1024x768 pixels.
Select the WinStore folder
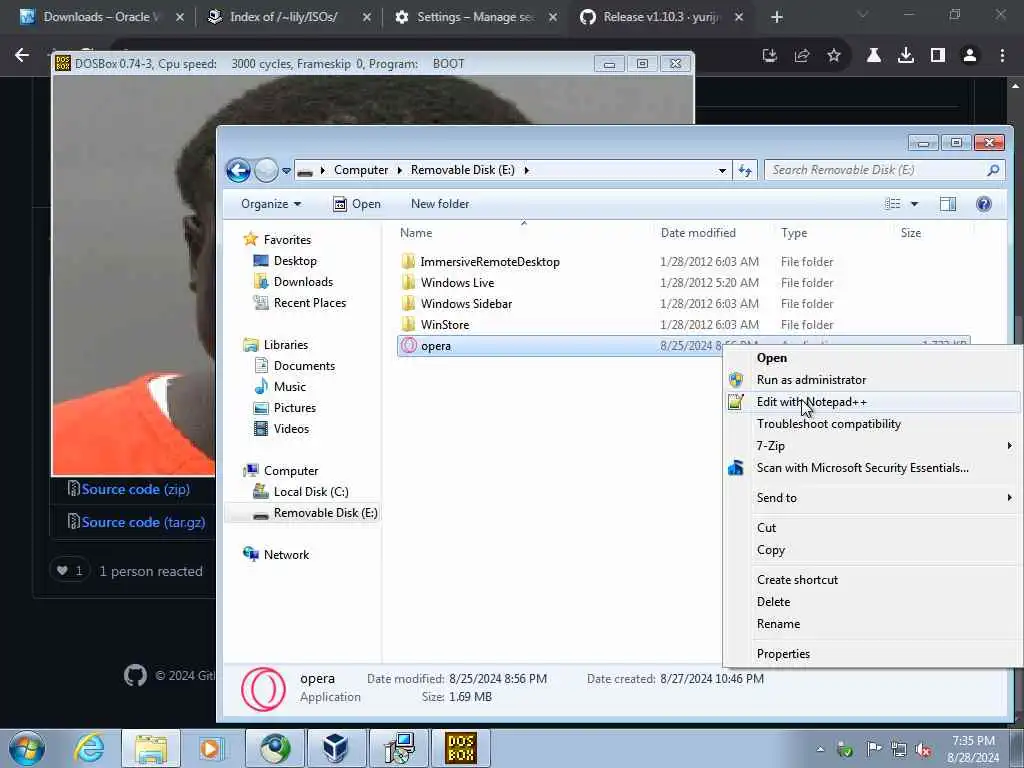(445, 325)
